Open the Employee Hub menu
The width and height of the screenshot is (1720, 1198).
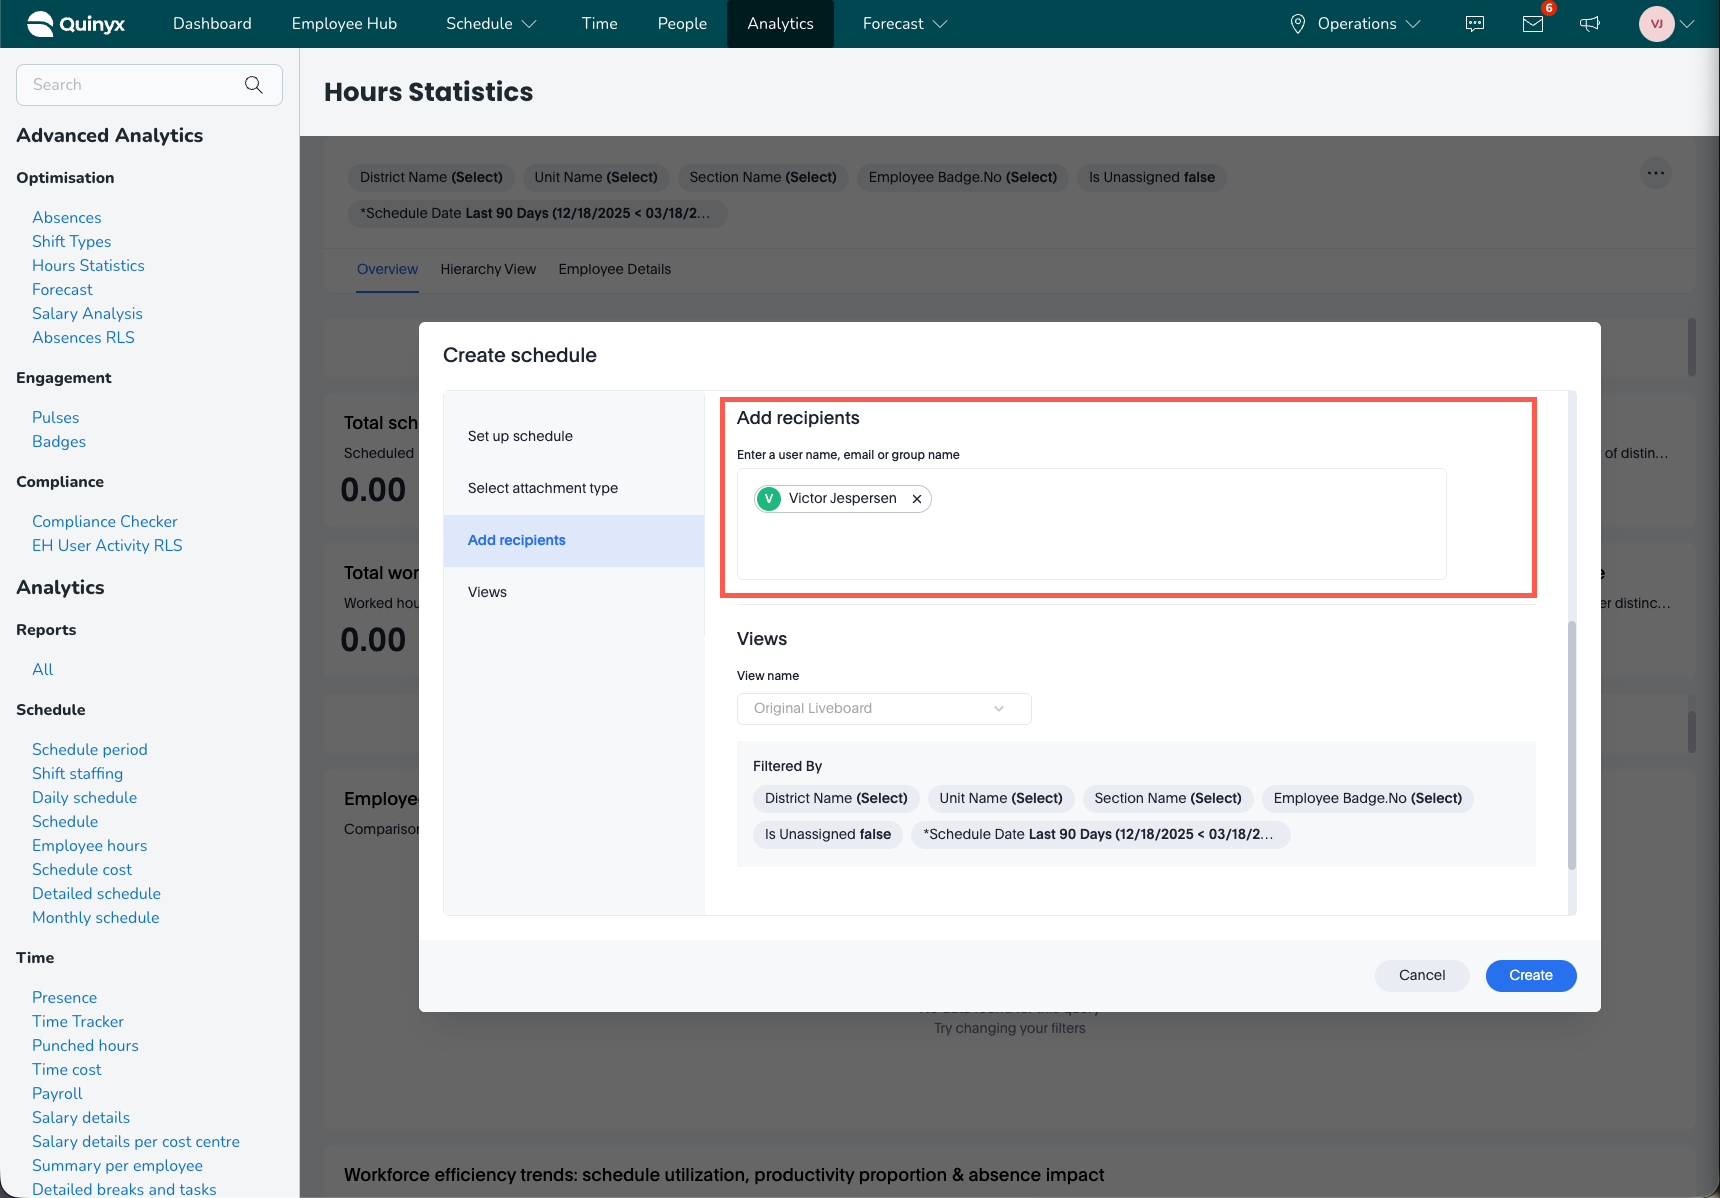344,24
